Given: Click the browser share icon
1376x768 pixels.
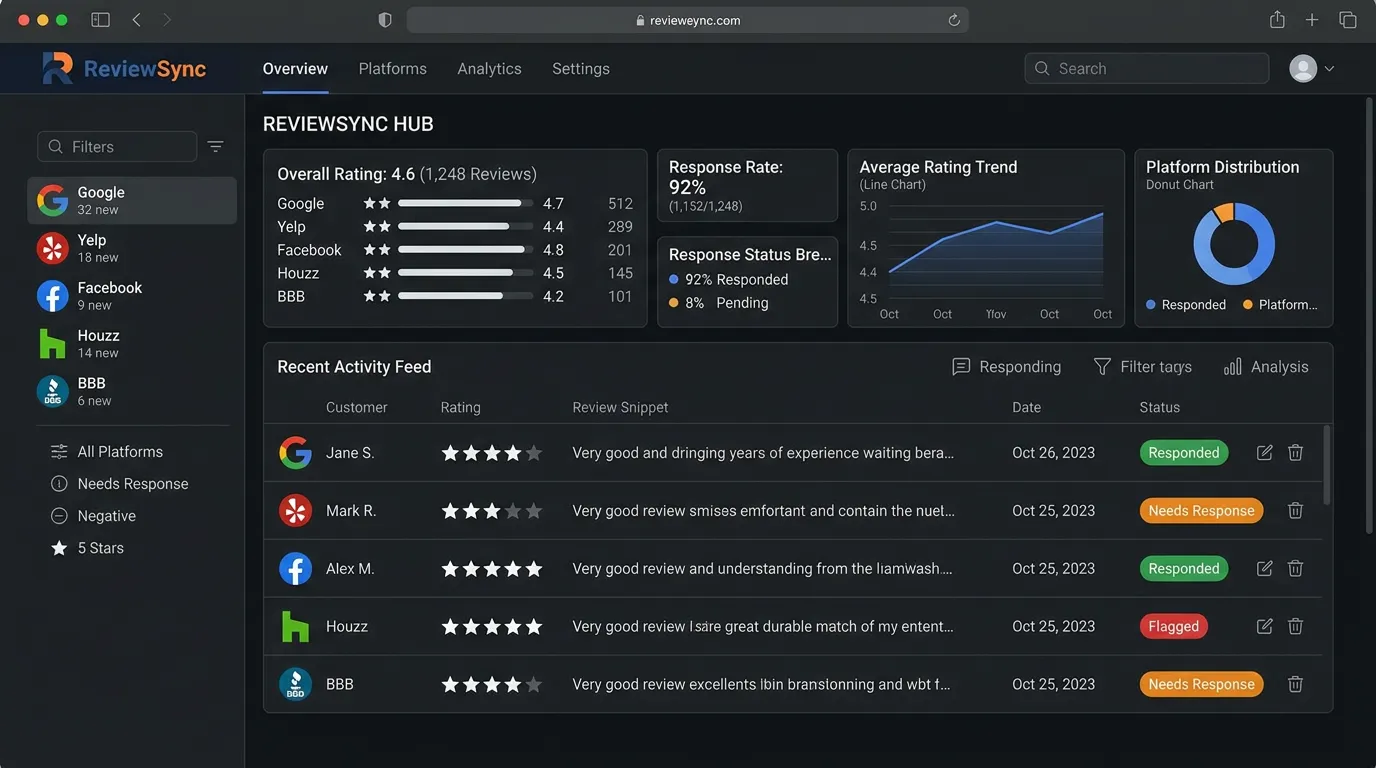Looking at the screenshot, I should click(1277, 20).
